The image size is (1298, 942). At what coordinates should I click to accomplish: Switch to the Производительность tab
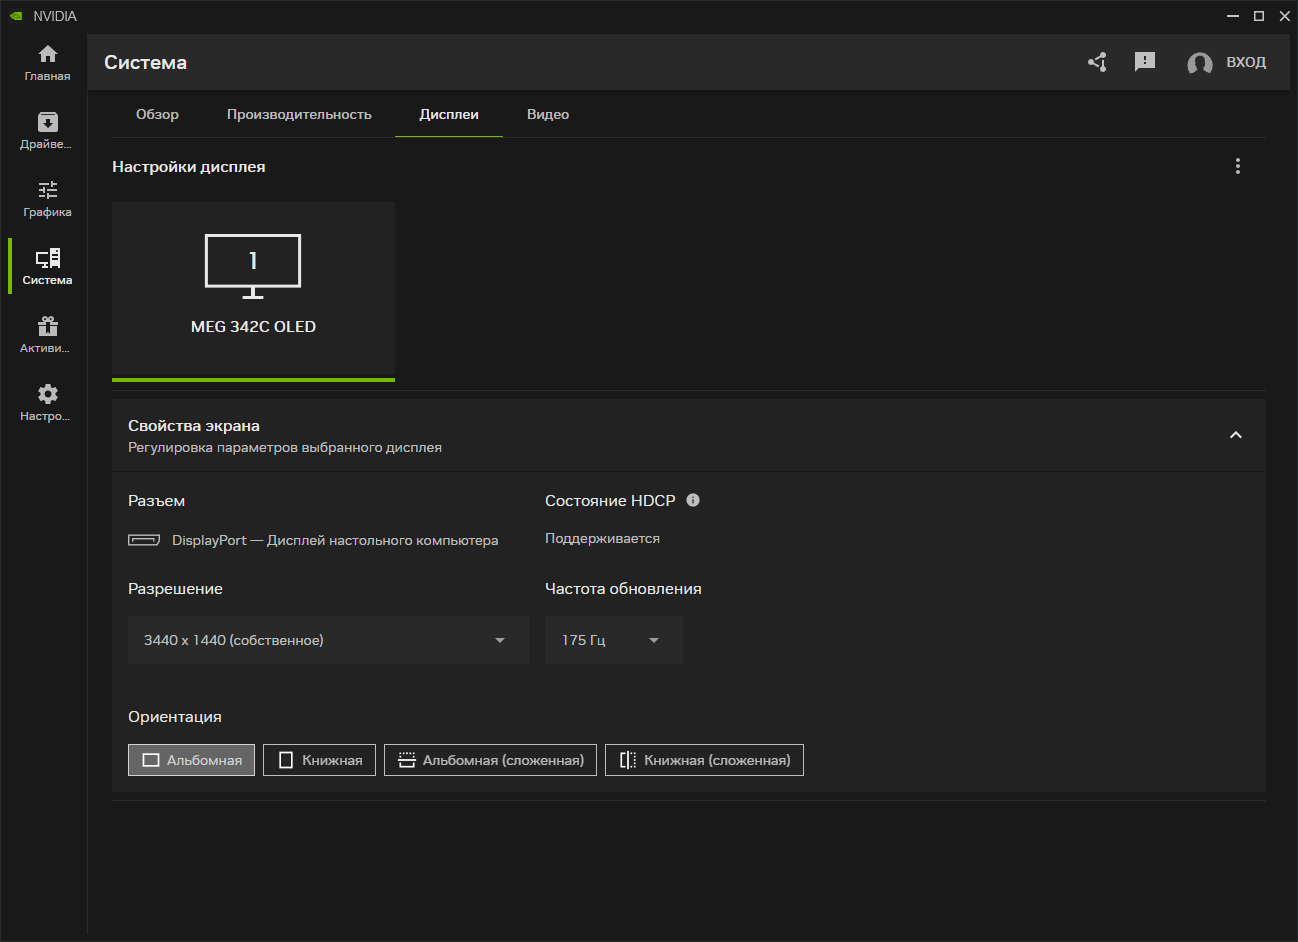coord(299,115)
